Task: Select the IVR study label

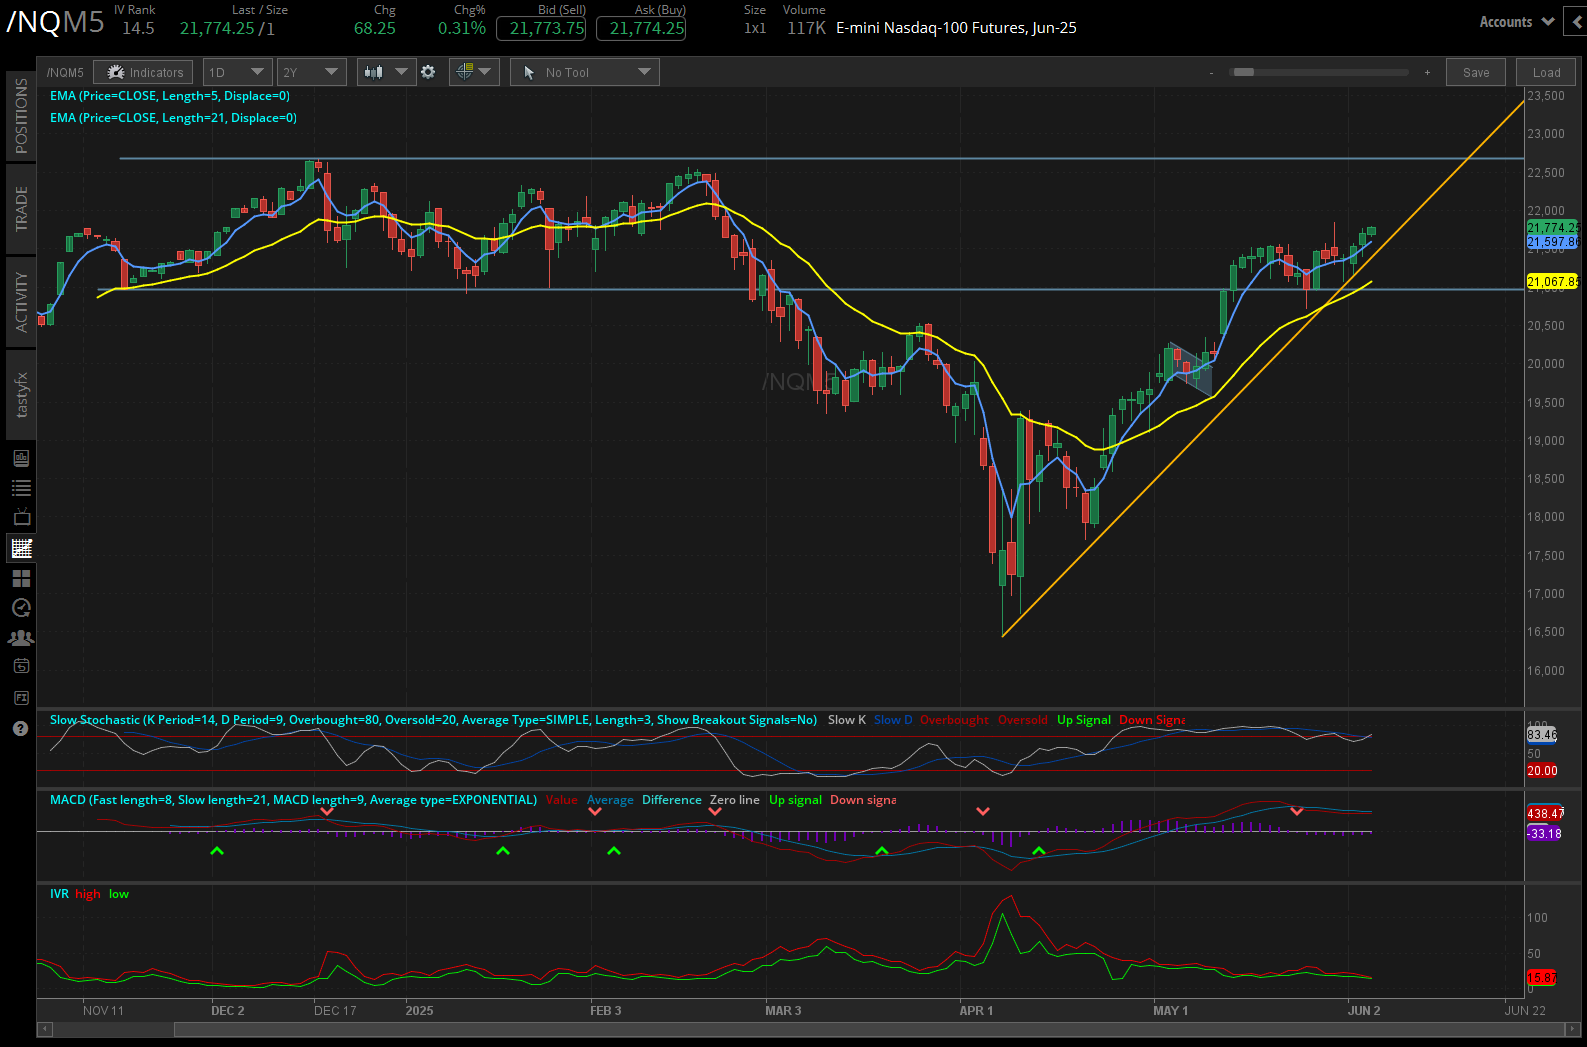Action: tap(59, 894)
